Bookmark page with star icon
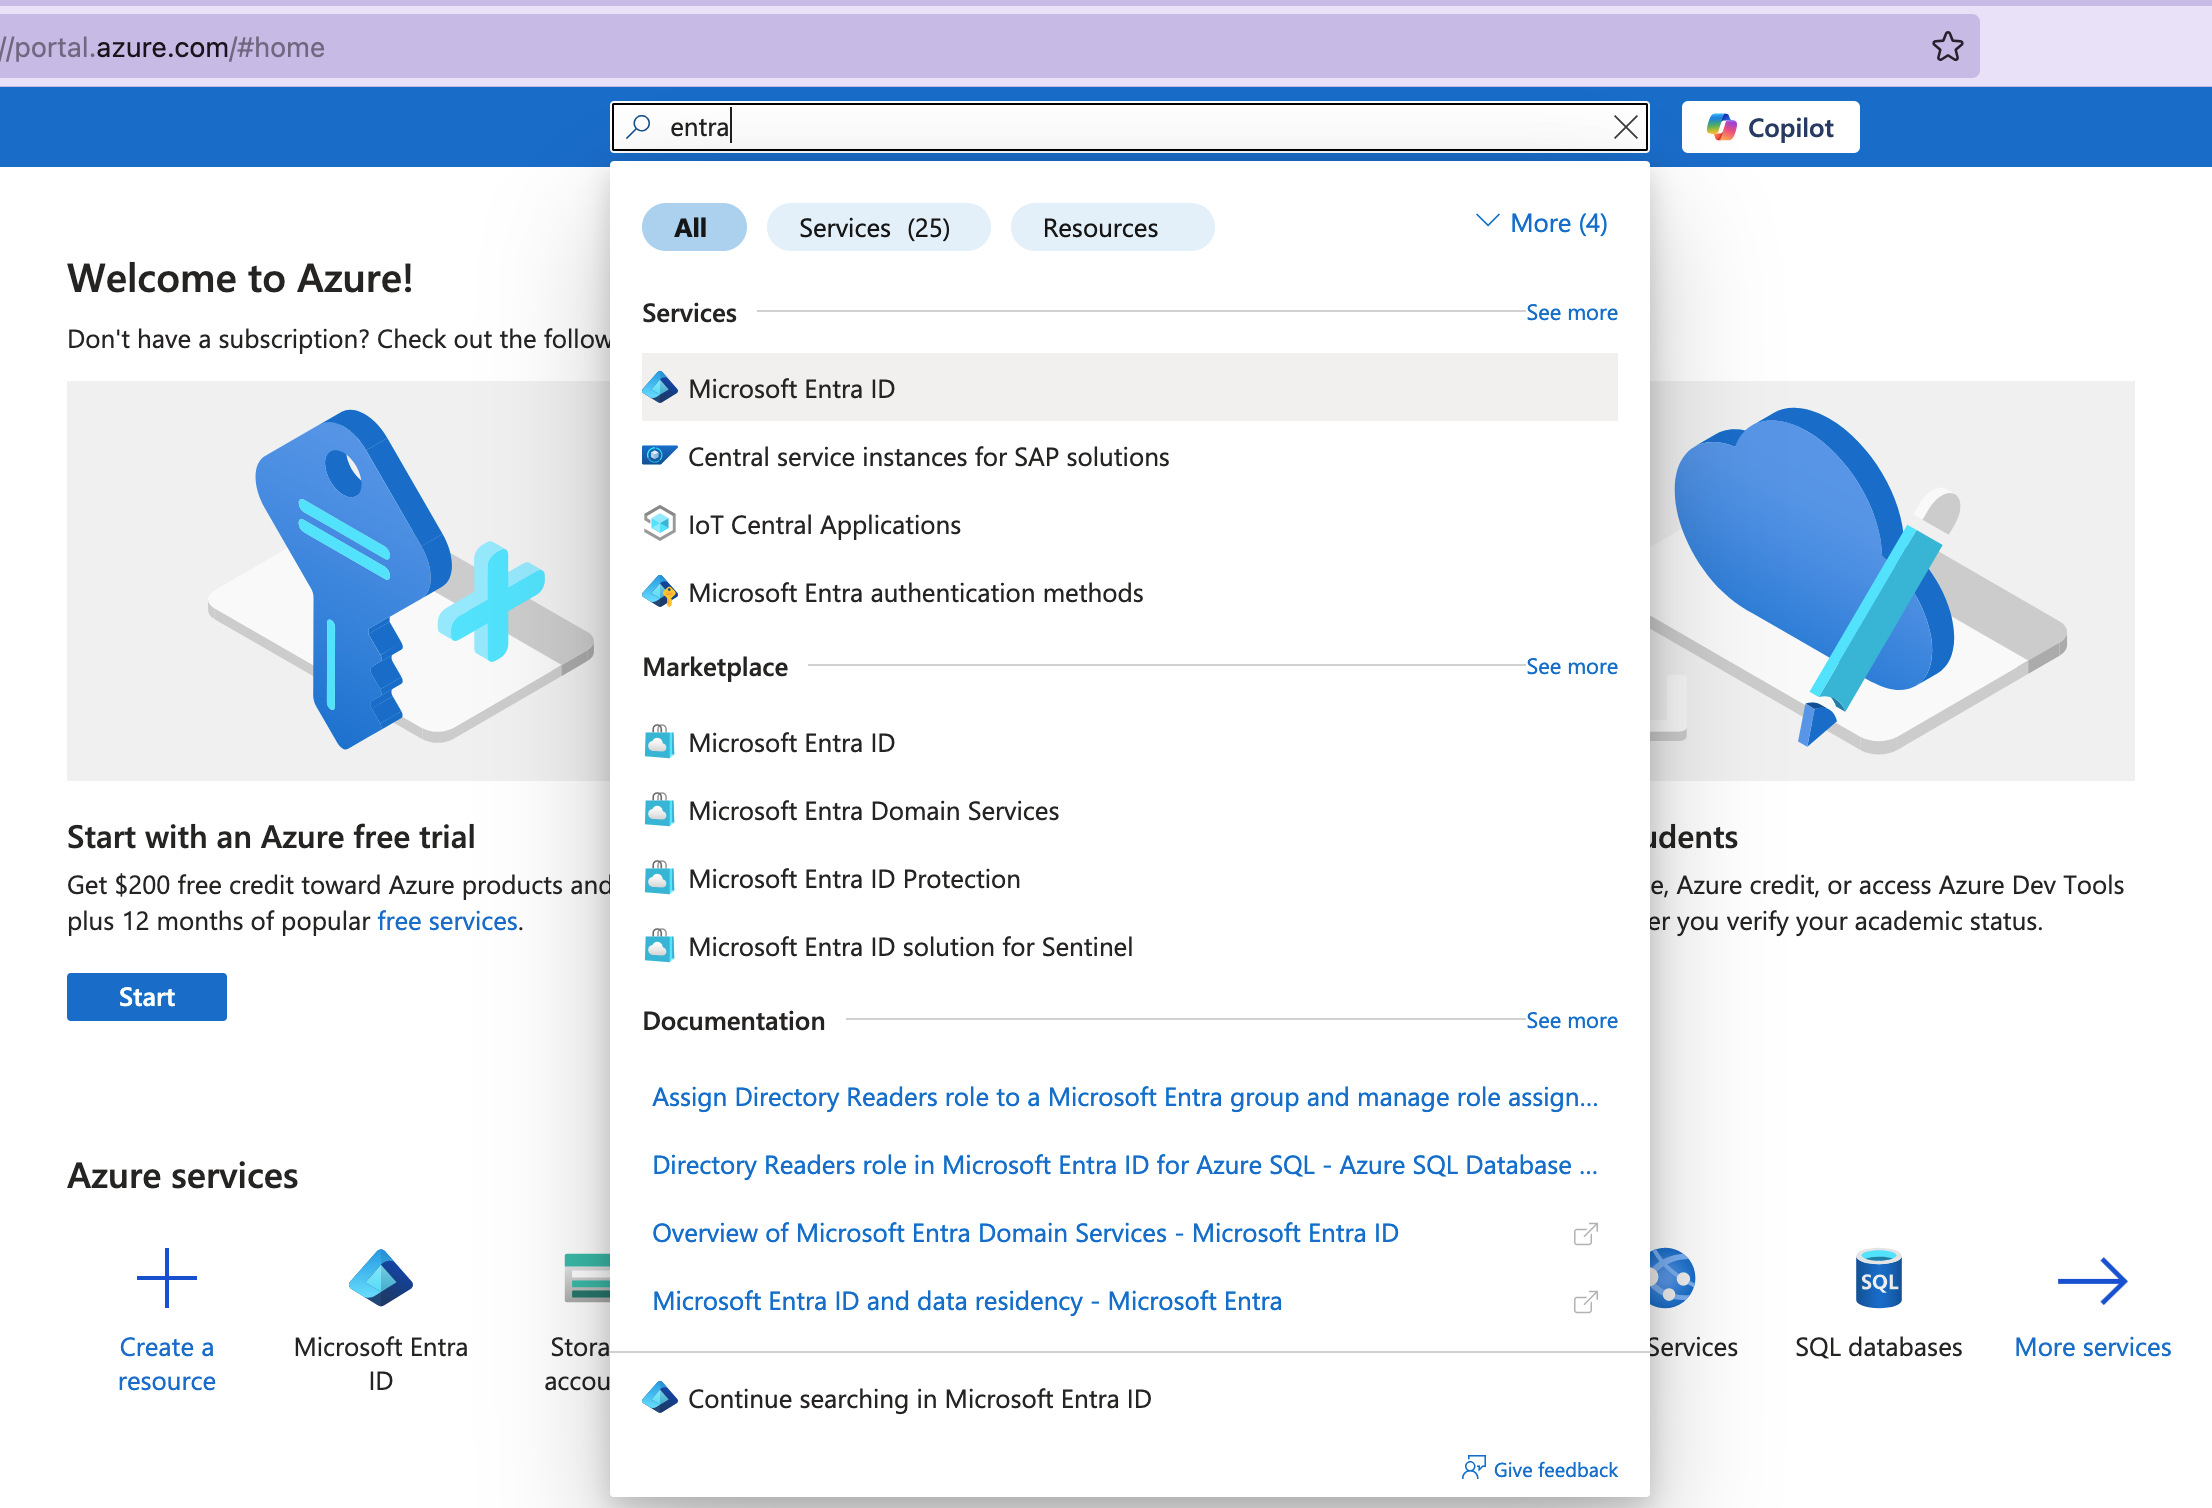Screen dimensions: 2212x1508 pyautogui.click(x=1947, y=47)
